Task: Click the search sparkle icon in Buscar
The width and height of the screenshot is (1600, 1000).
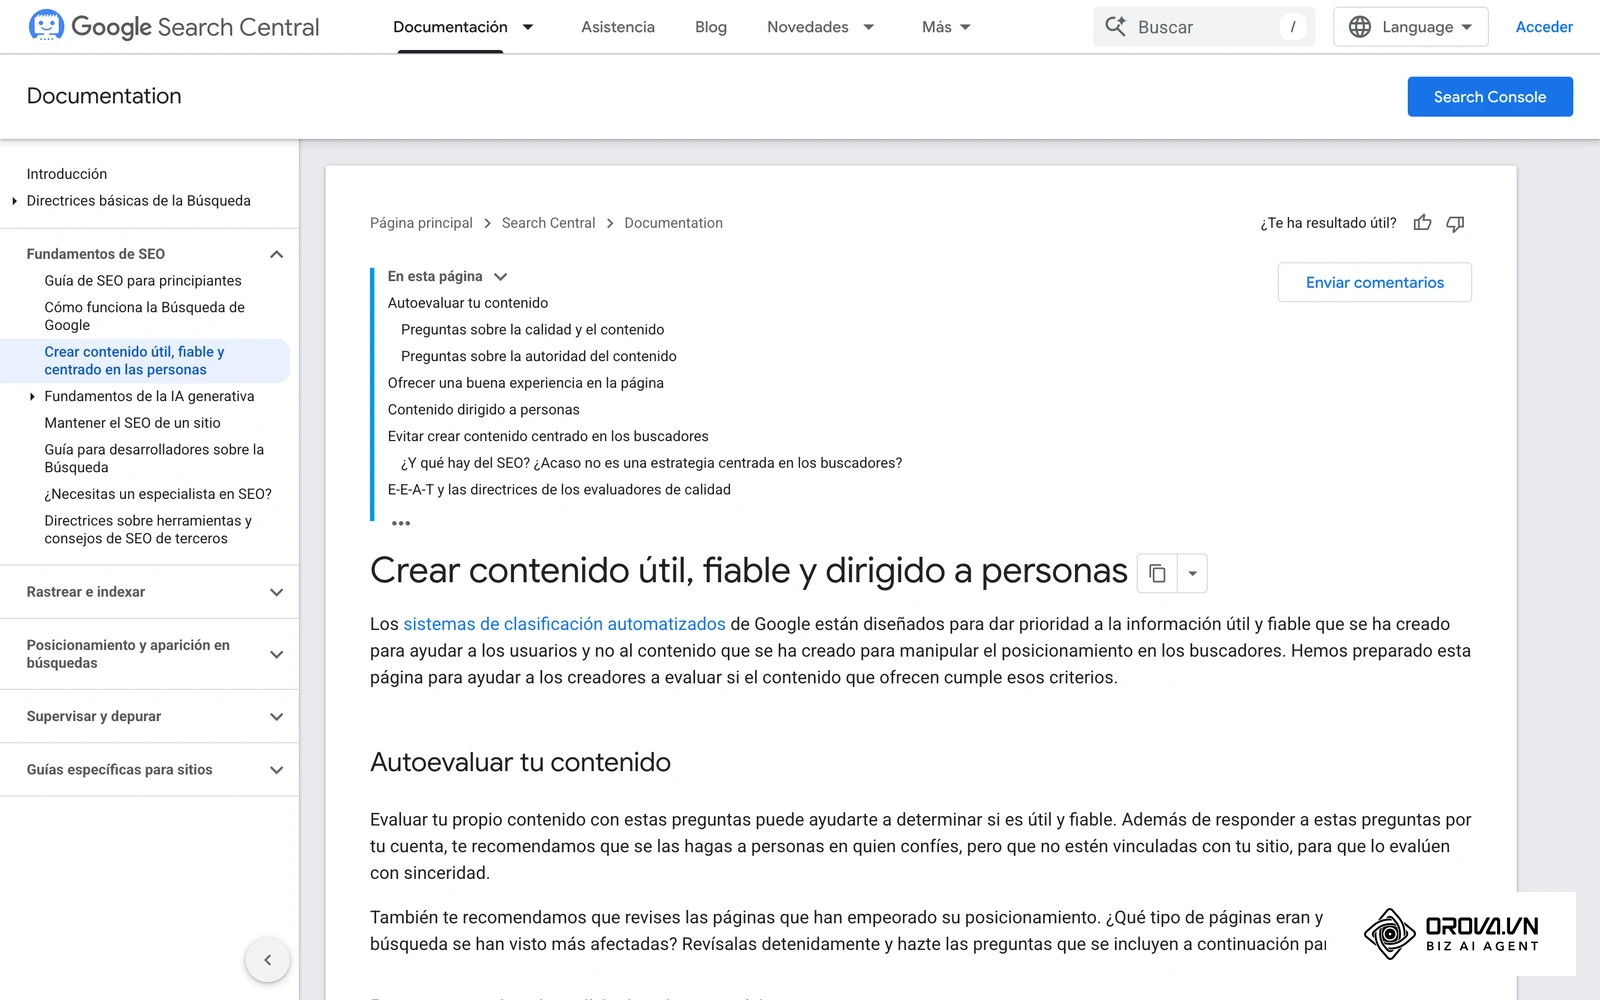Action: pos(1115,27)
